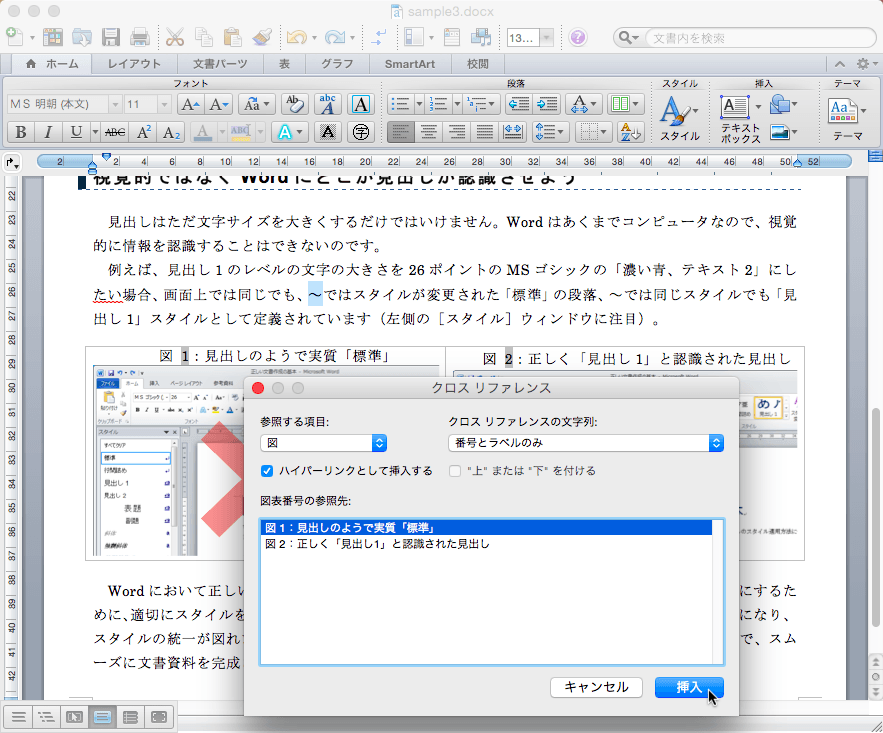
Task: Click the Subscript icon
Action: coord(171,133)
